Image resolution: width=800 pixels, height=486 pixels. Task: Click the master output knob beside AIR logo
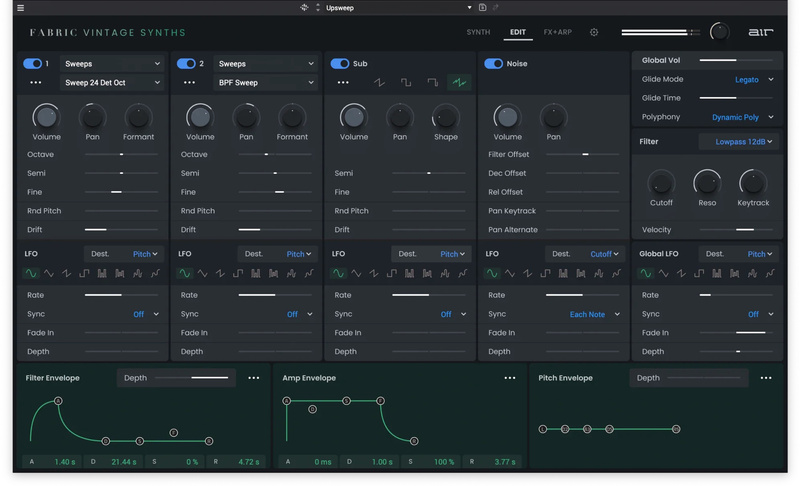pos(719,32)
